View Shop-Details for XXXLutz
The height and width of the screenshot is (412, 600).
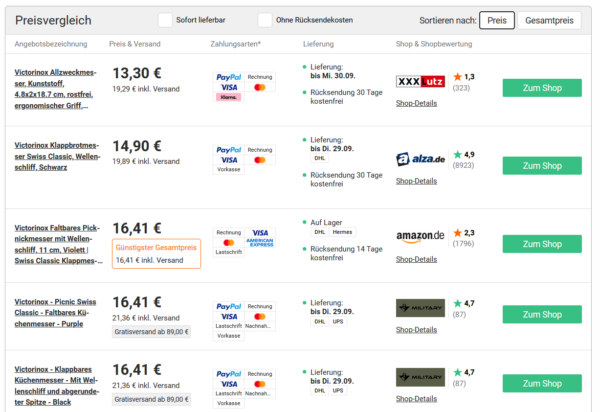click(x=416, y=103)
